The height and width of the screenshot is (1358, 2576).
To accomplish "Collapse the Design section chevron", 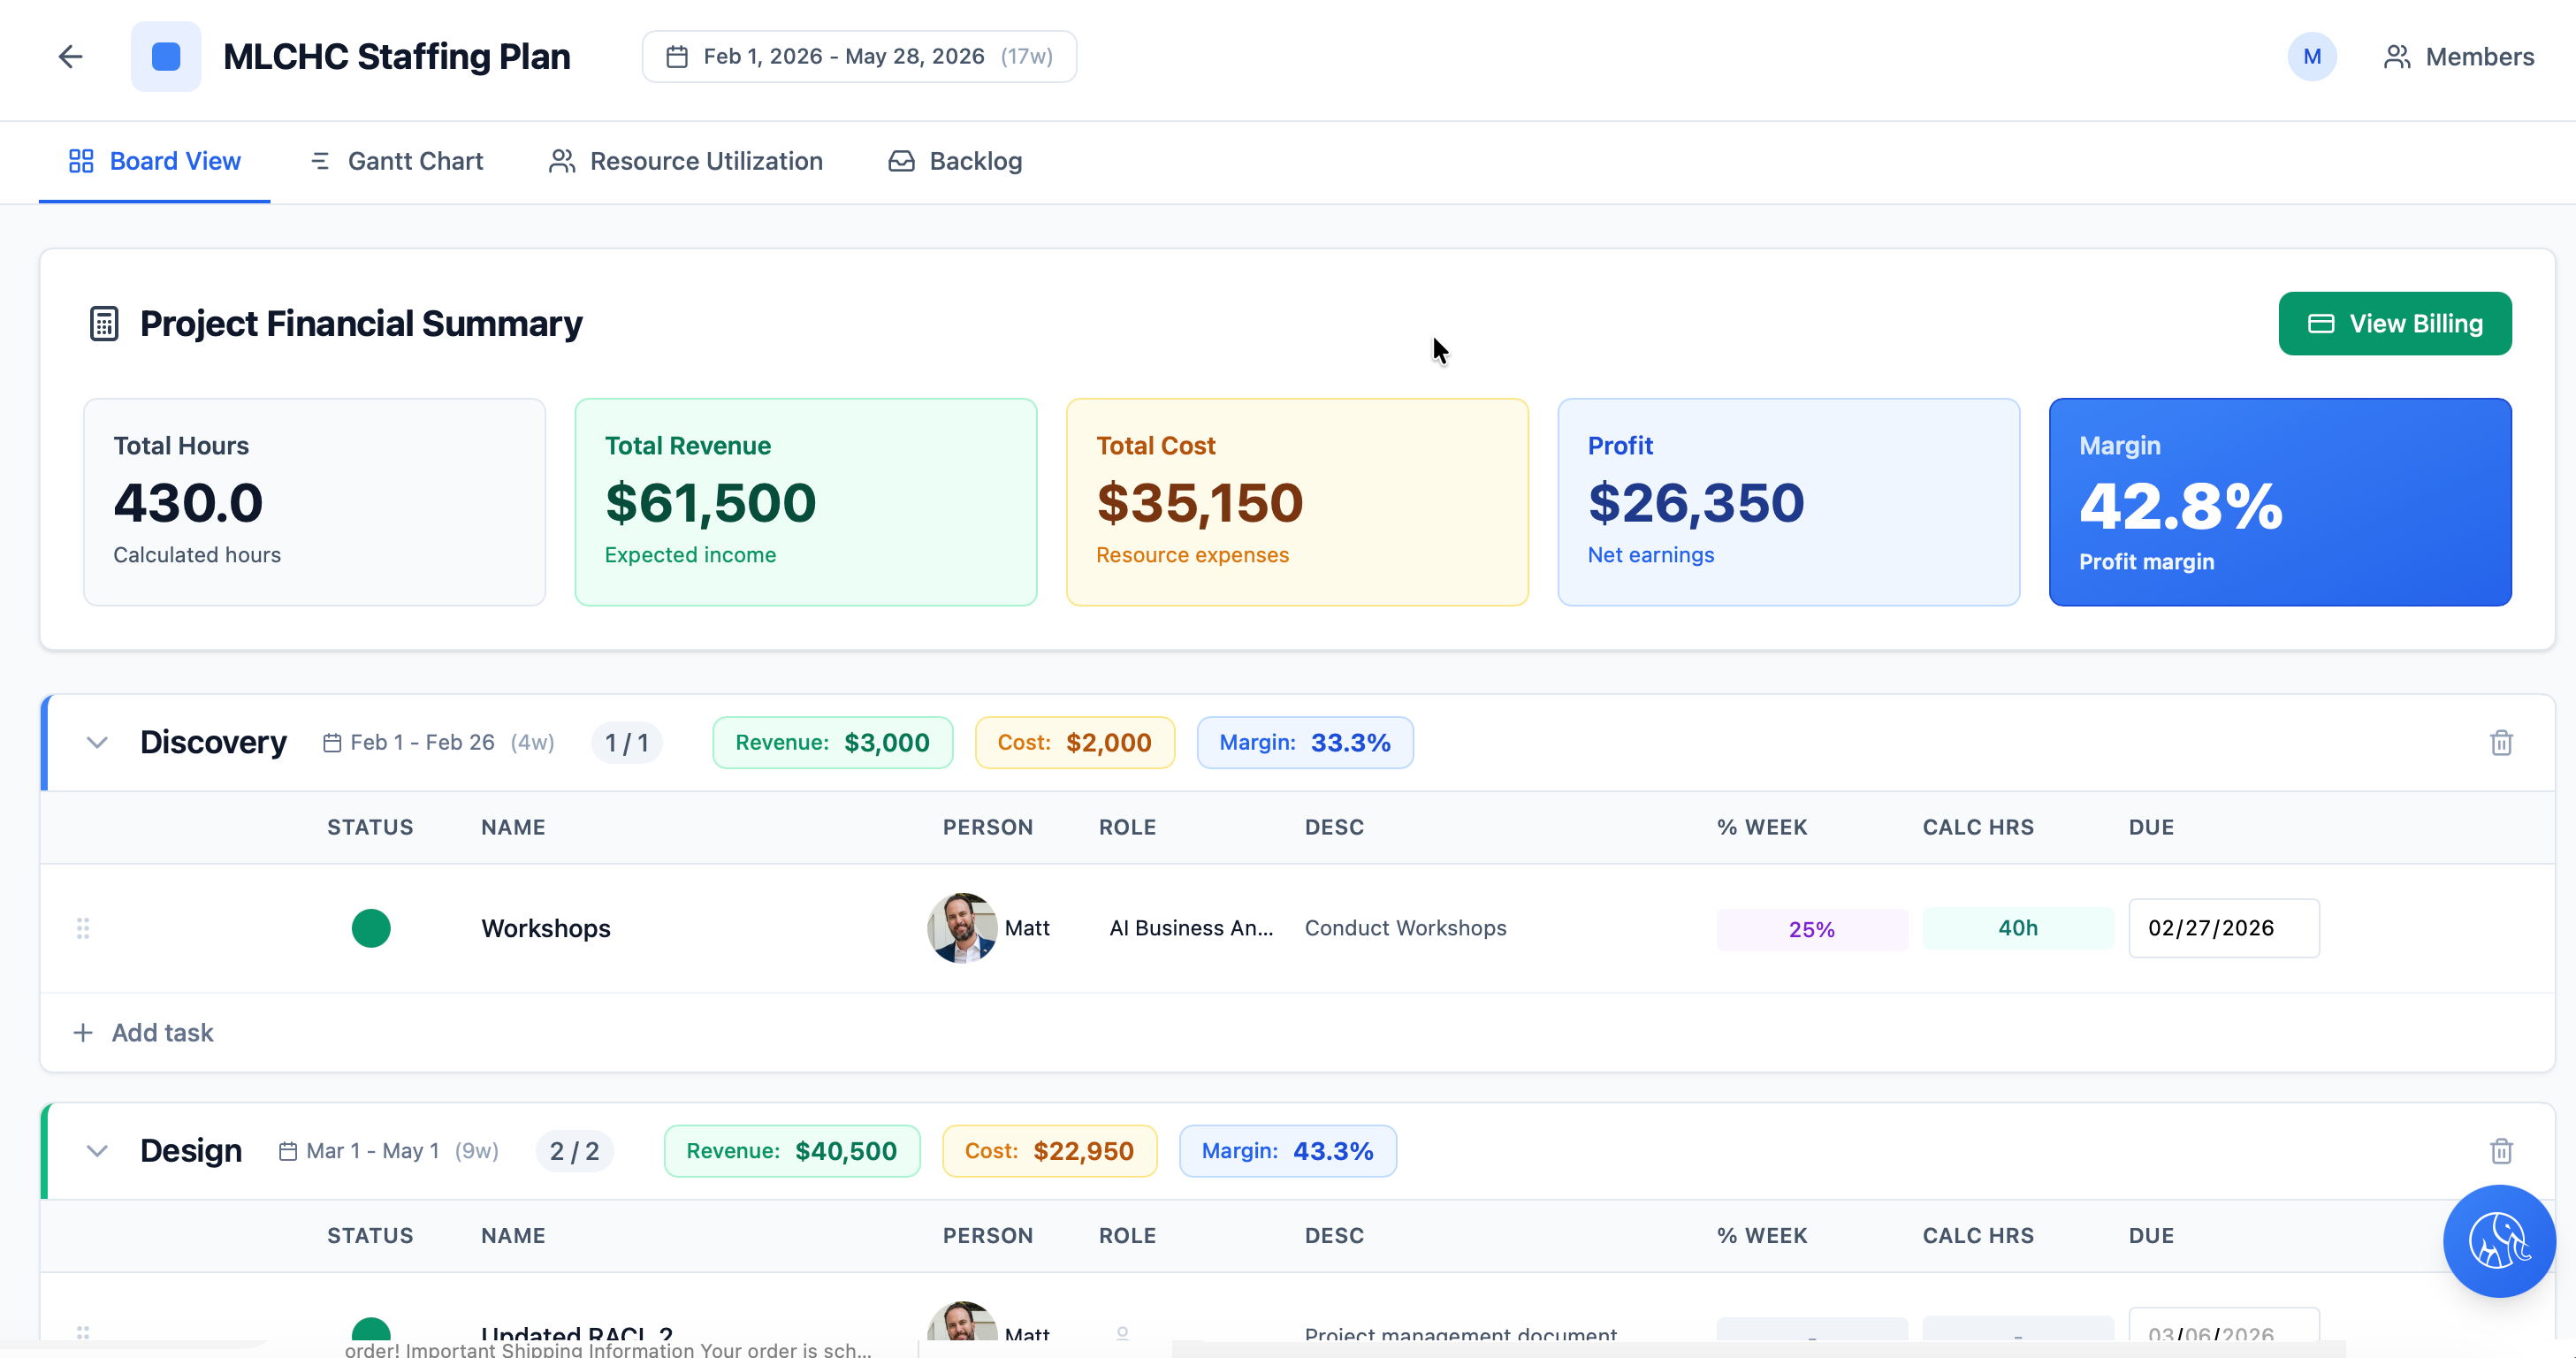I will pyautogui.click(x=97, y=1151).
